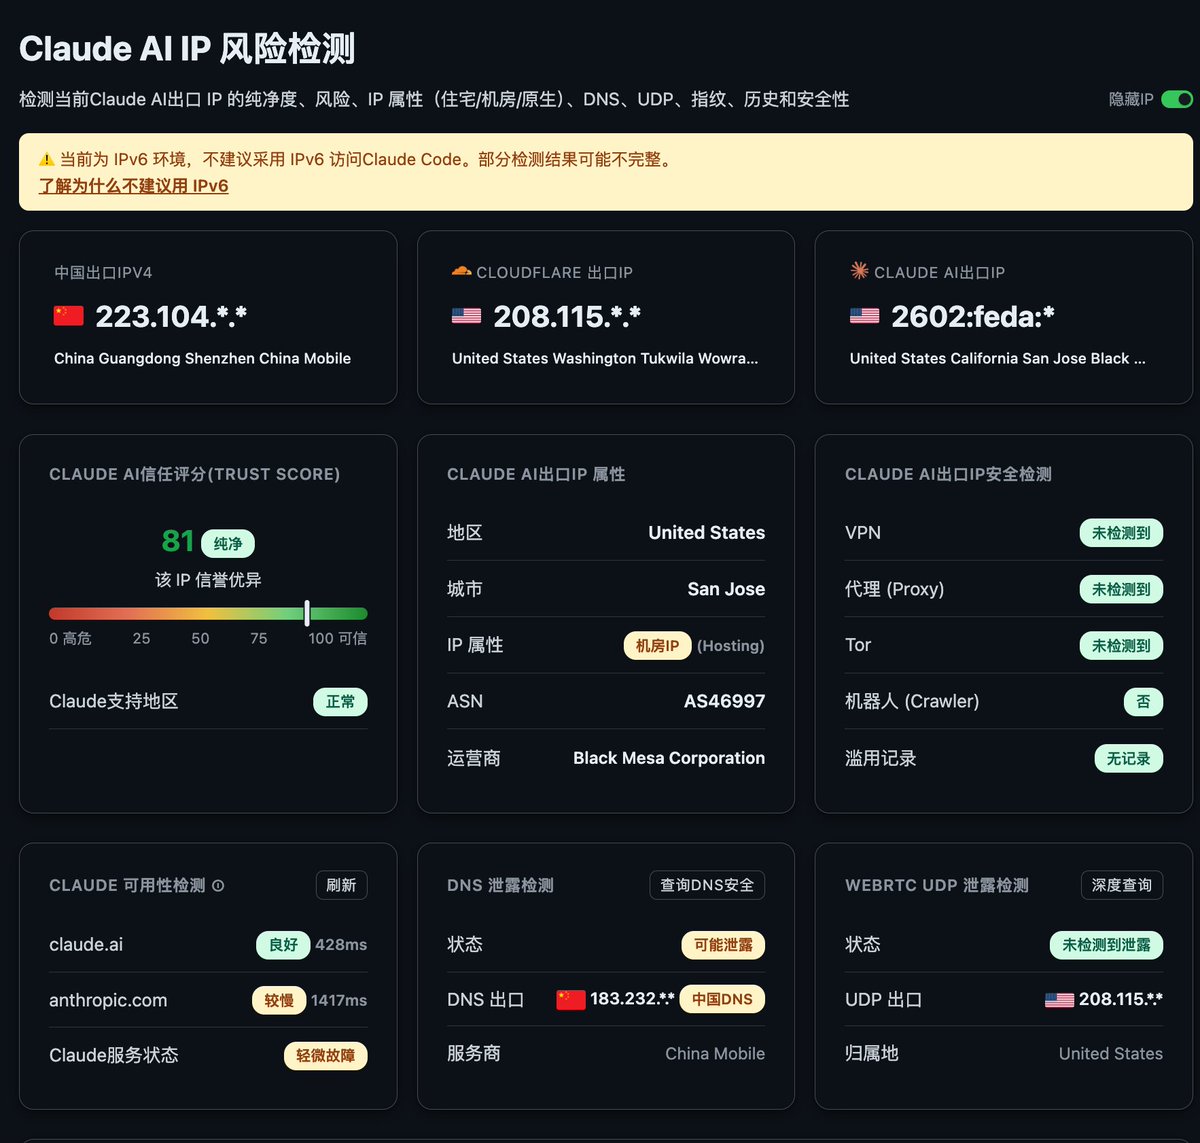Click the info icon next to CLAUDE 可用性检测
The height and width of the screenshot is (1143, 1200).
(x=218, y=885)
